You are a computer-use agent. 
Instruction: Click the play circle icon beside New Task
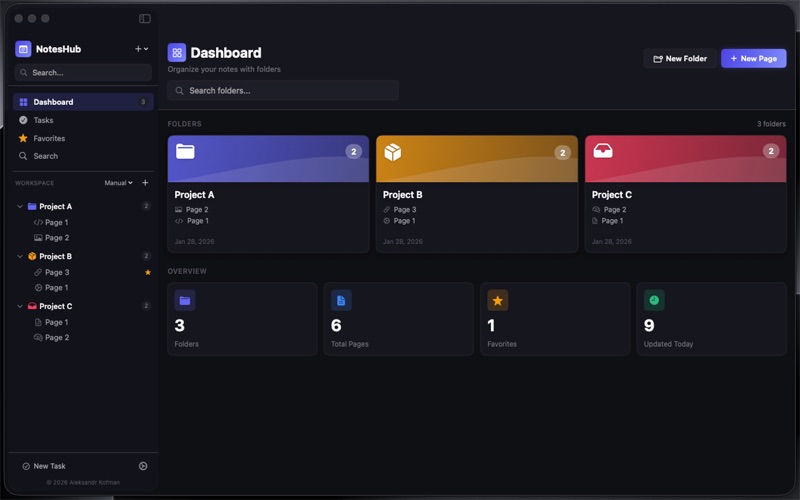[143, 466]
